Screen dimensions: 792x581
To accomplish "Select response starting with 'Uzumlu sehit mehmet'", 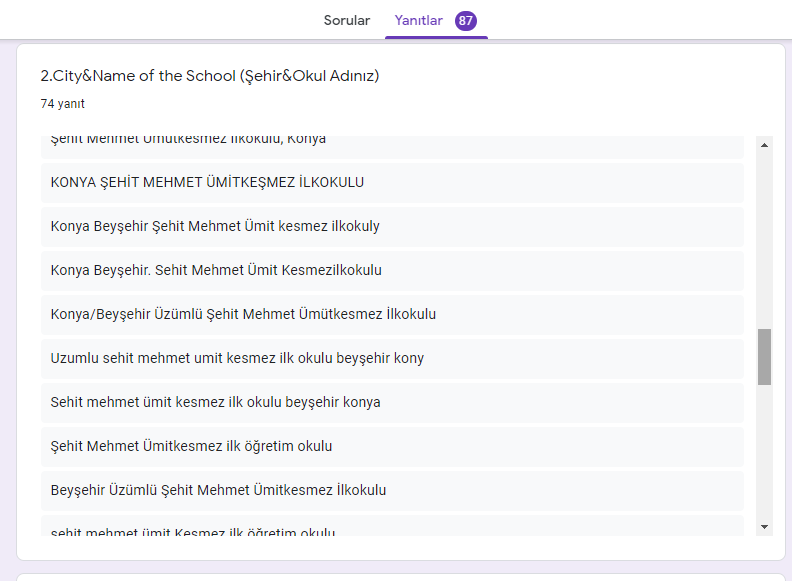I will point(237,359).
